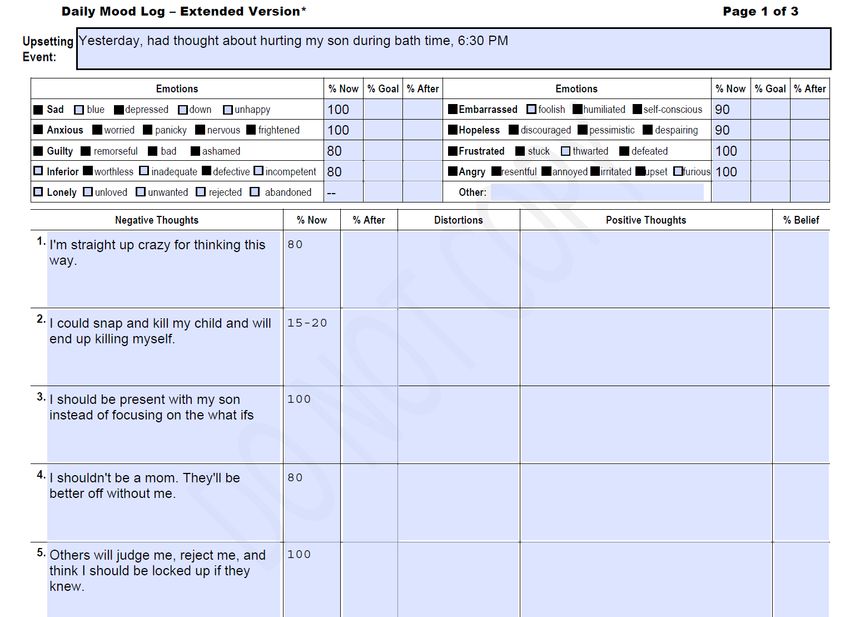850x617 pixels.
Task: Toggle the Sad checkbox
Action: point(38,110)
